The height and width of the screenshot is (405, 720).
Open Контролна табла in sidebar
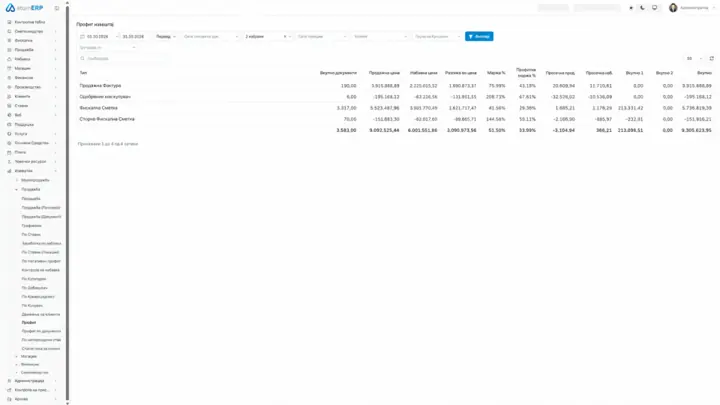click(32, 22)
